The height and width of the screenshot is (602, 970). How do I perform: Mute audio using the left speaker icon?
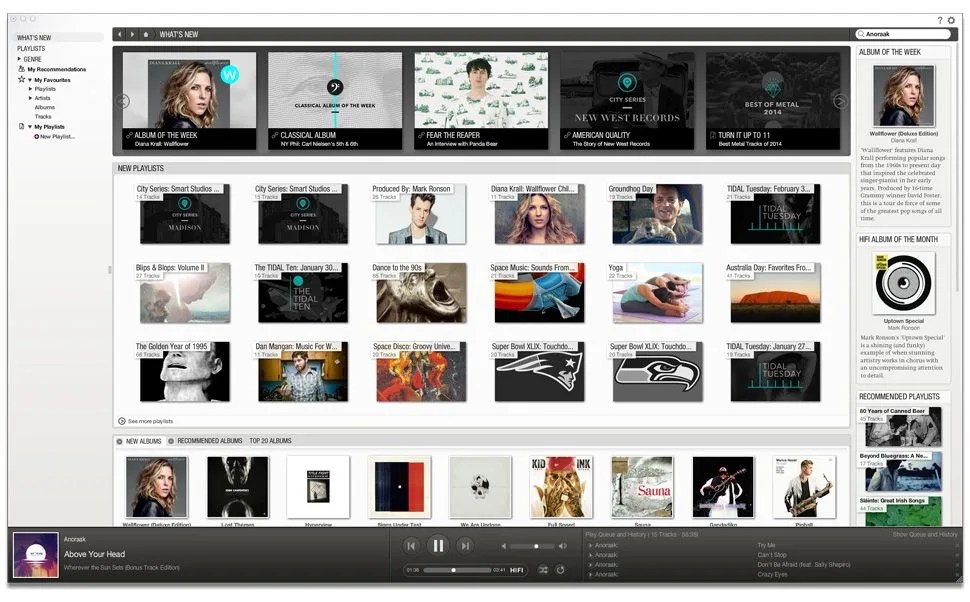click(503, 546)
